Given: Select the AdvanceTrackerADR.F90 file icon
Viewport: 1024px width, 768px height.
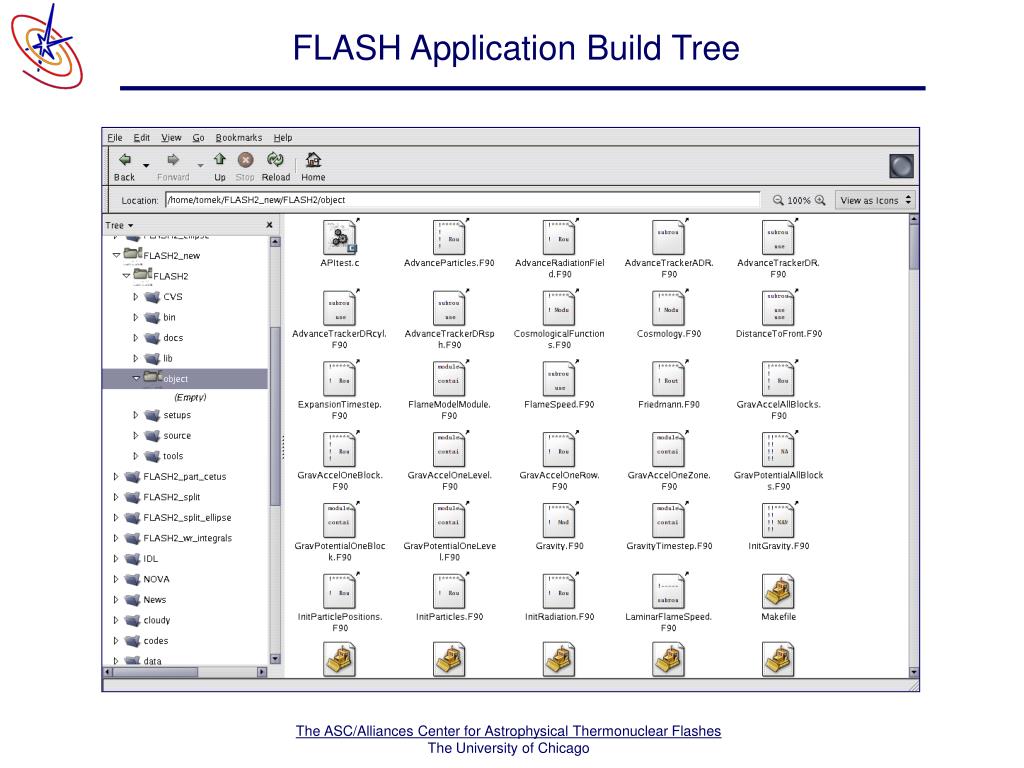Looking at the screenshot, I should (669, 238).
